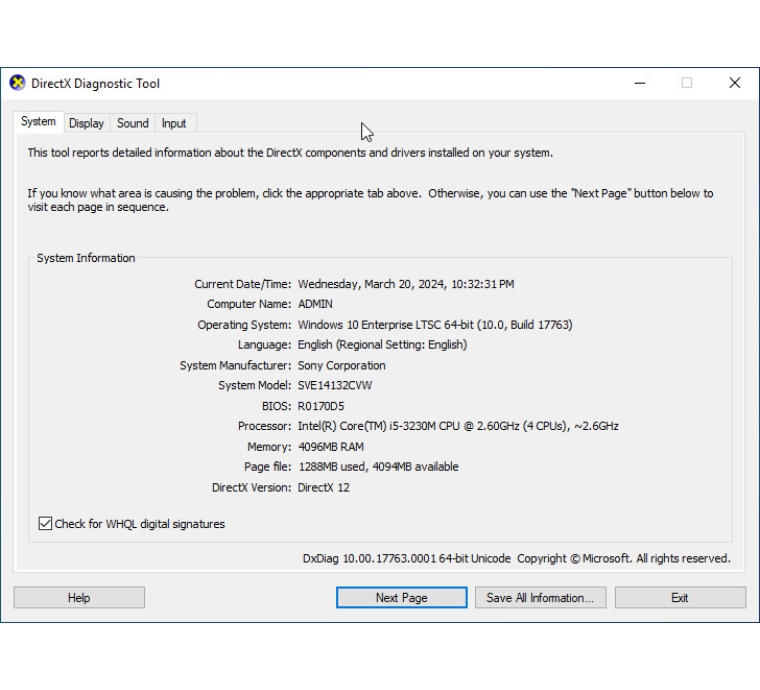760x690 pixels.
Task: Click the Operating System label
Action: [244, 325]
